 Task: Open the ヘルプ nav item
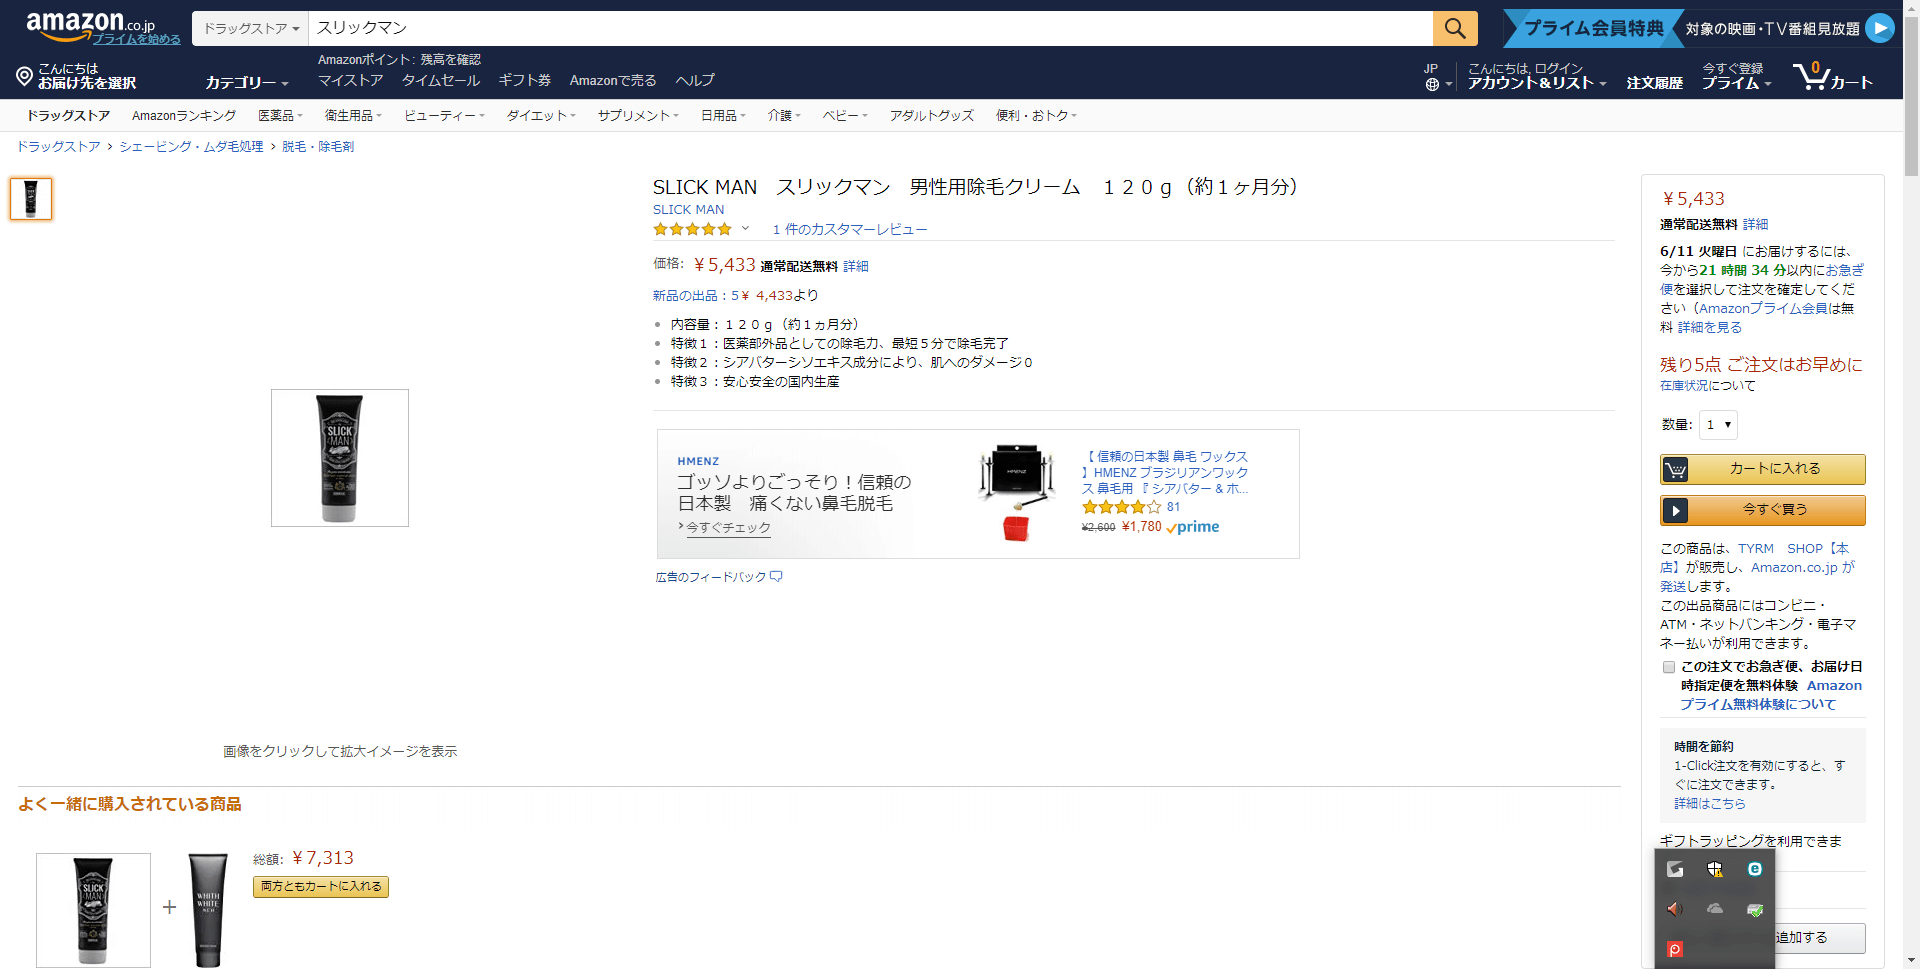pyautogui.click(x=695, y=80)
